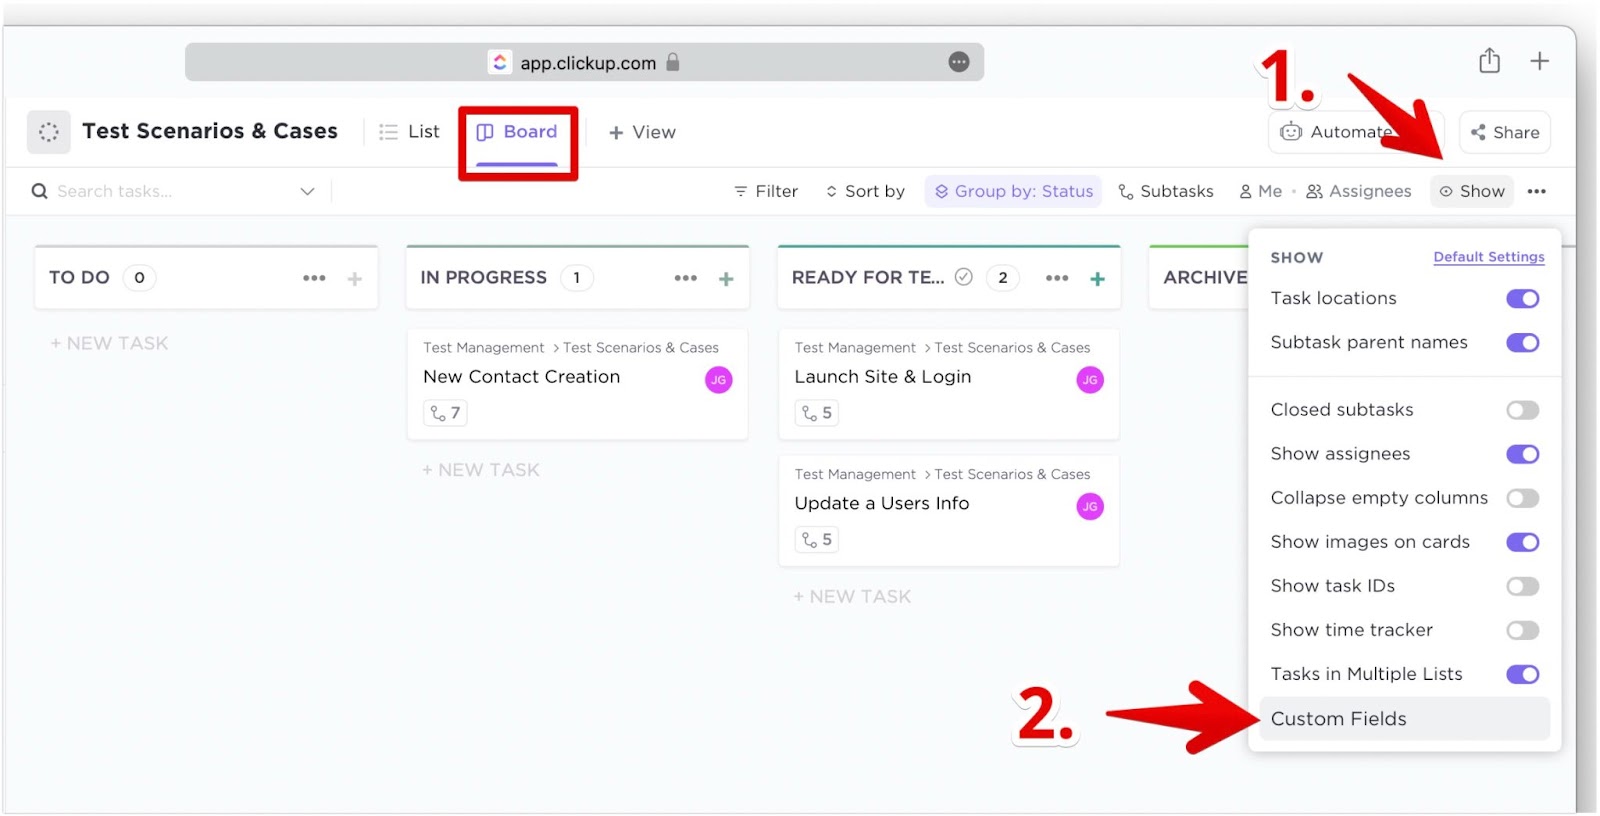The width and height of the screenshot is (1600, 816).
Task: Click the checkmark icon on READY FOR TE... column
Action: [963, 277]
